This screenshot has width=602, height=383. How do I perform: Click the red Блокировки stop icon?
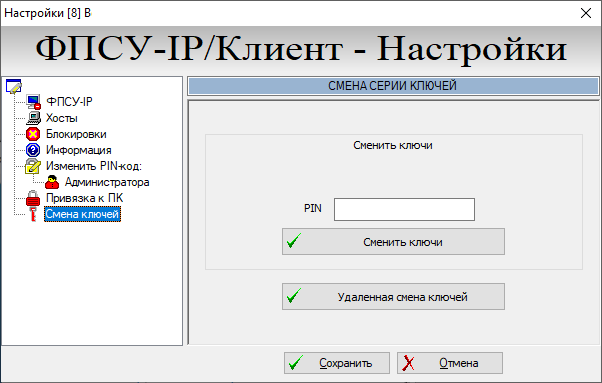tap(33, 134)
